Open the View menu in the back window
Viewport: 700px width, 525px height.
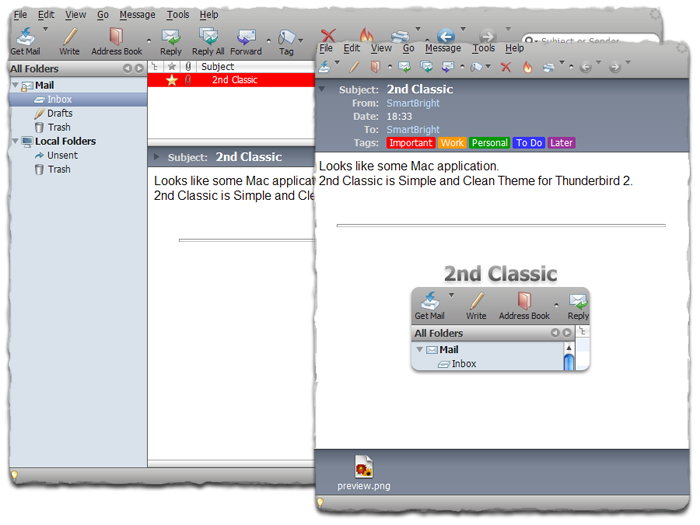tap(75, 15)
